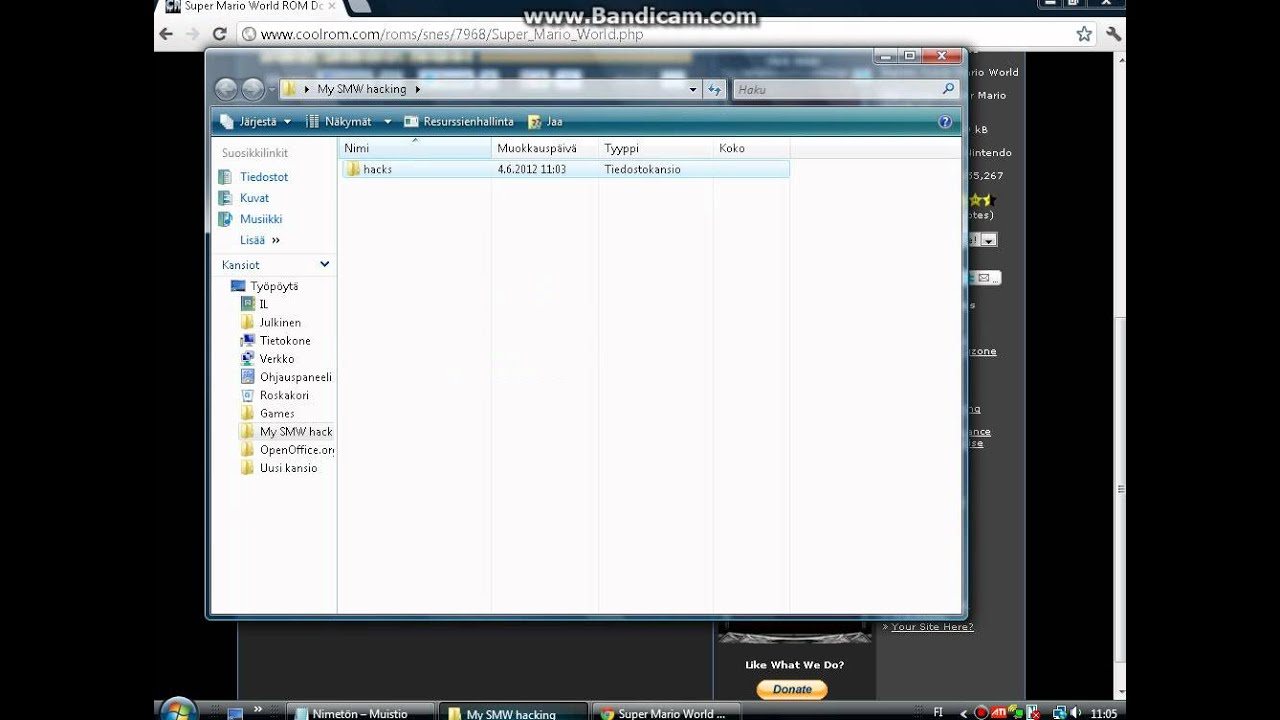Go forward in the Explorer window
Viewport: 1280px width, 720px height.
coord(253,89)
